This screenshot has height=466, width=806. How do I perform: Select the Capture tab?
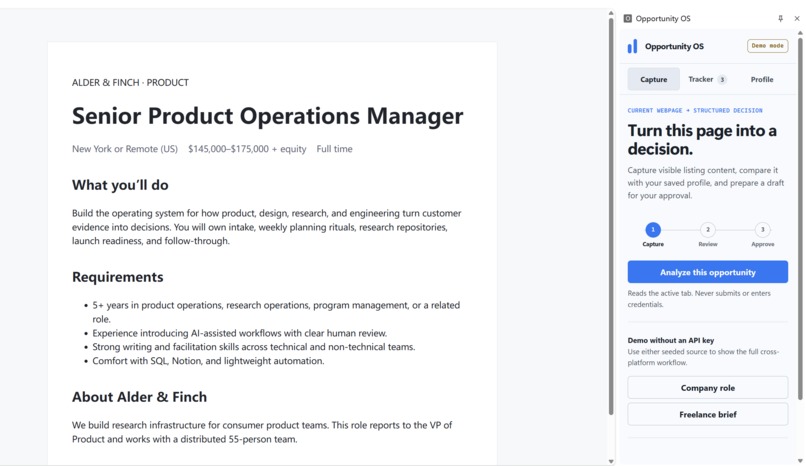tap(653, 79)
